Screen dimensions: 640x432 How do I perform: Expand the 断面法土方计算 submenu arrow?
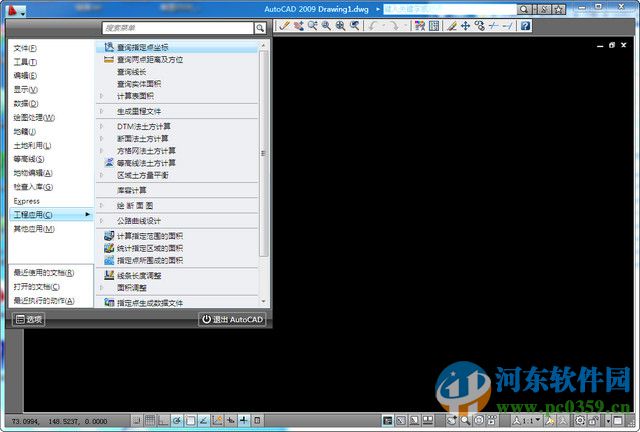tap(101, 138)
